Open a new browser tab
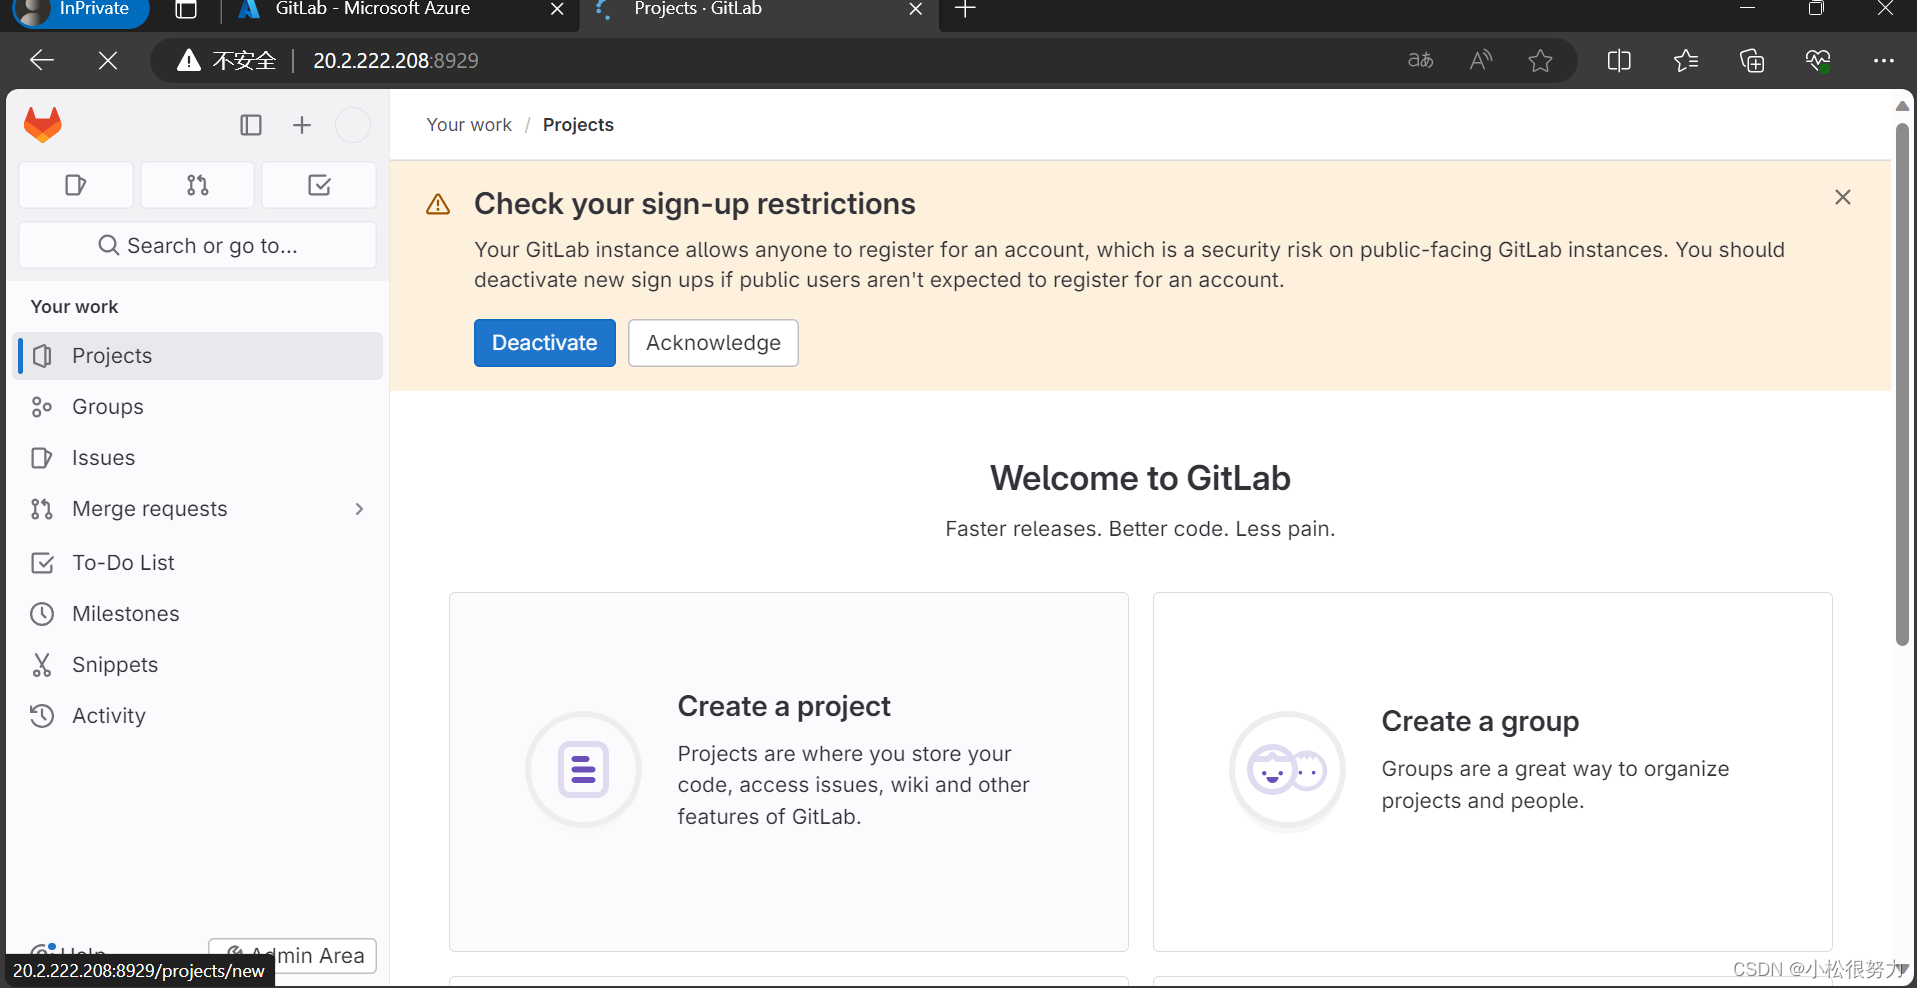The width and height of the screenshot is (1917, 988). 965,9
